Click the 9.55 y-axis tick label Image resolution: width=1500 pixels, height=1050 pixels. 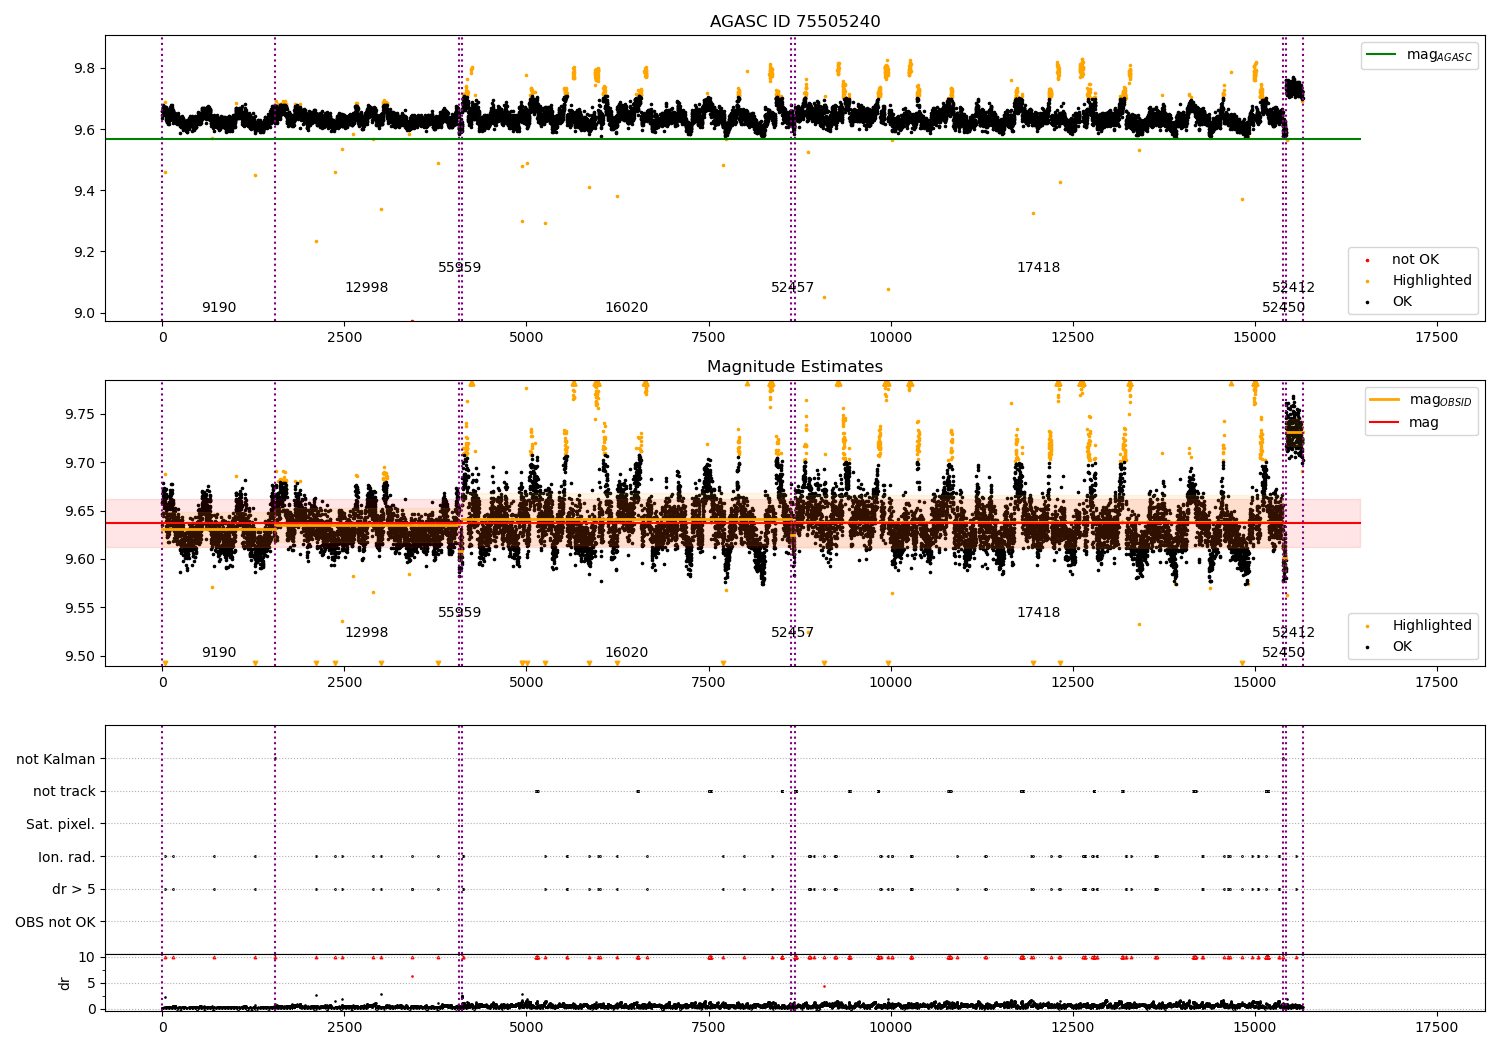tap(80, 609)
